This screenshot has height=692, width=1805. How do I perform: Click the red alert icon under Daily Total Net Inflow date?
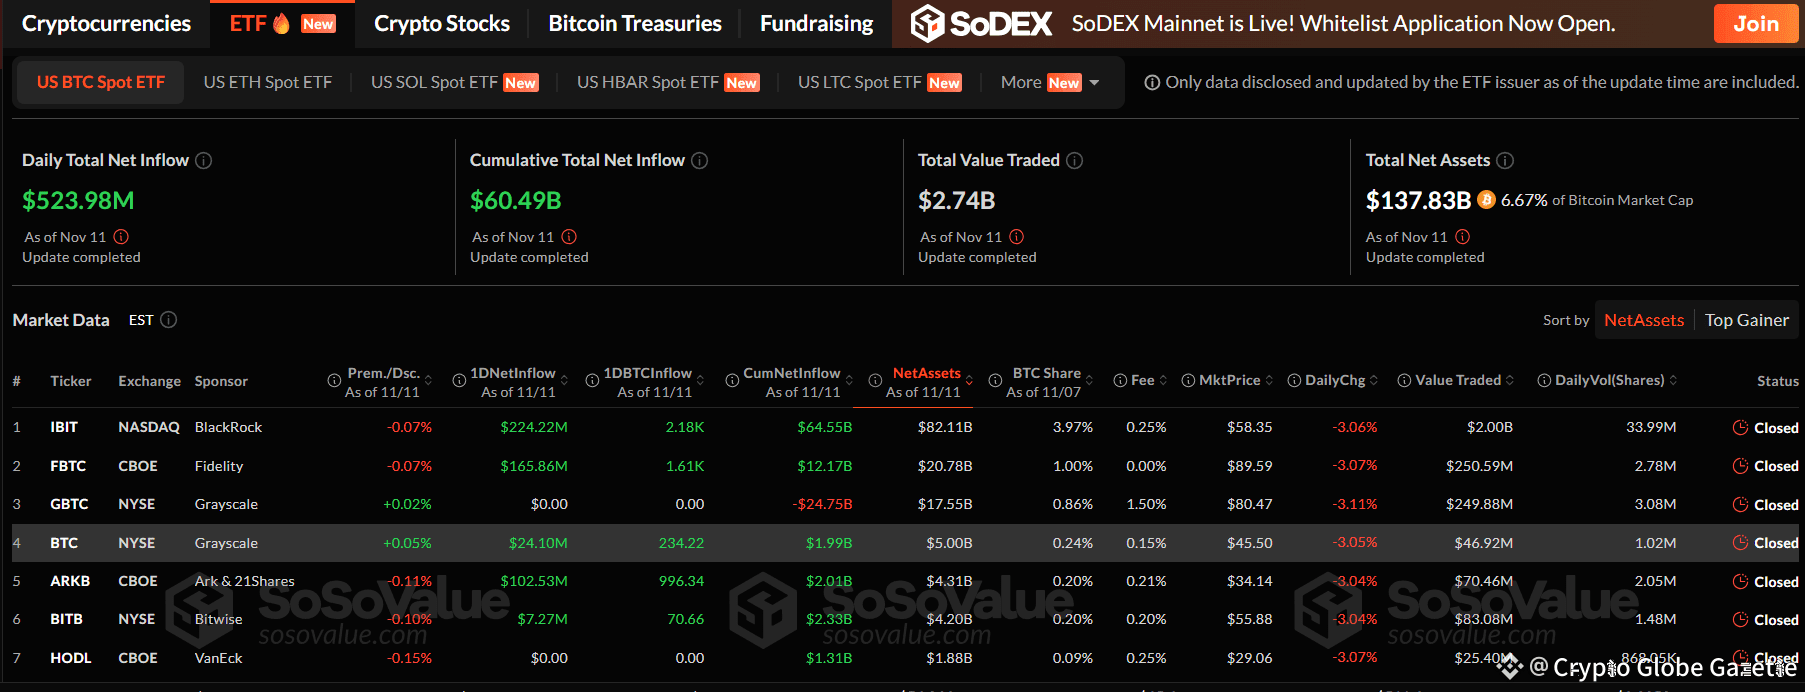point(121,237)
